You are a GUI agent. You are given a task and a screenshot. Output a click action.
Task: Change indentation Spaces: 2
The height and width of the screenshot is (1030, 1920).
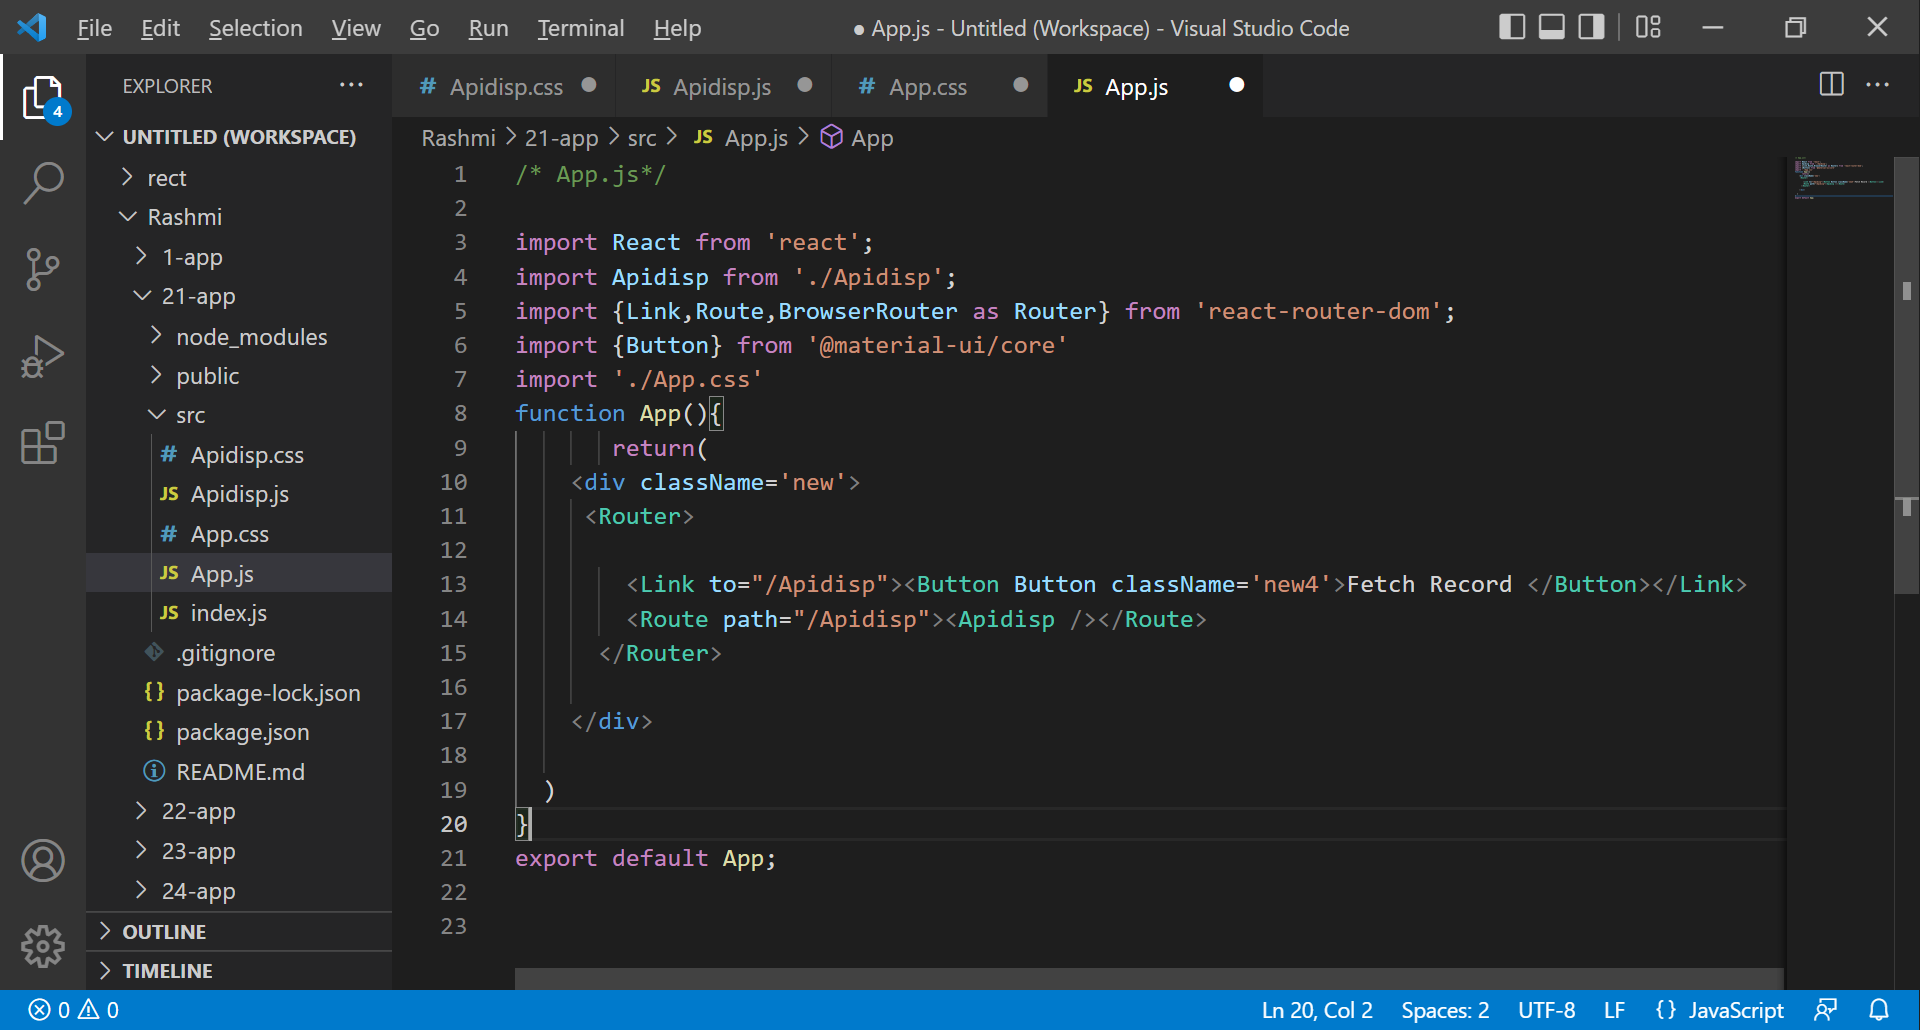[1445, 1010]
